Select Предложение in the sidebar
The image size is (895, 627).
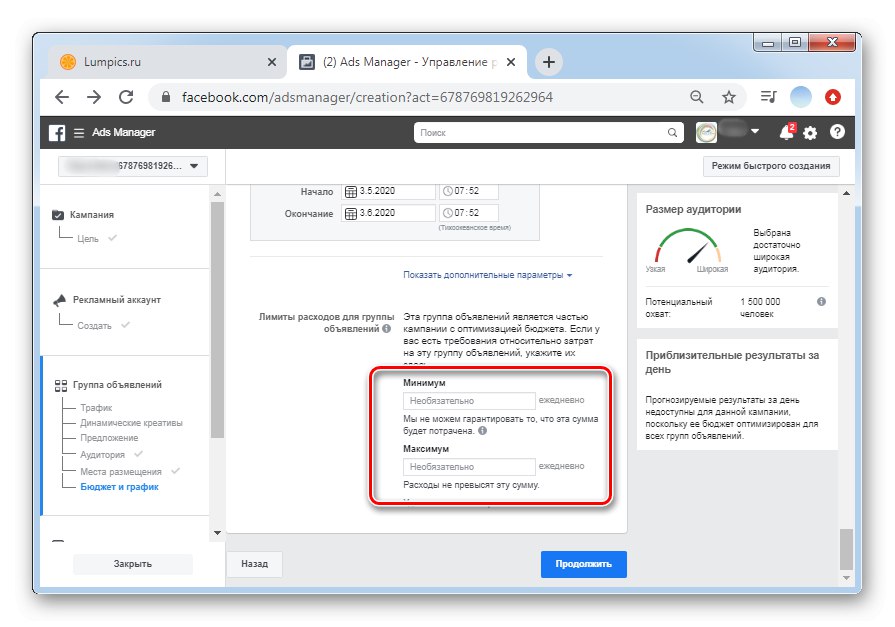pyautogui.click(x=109, y=438)
